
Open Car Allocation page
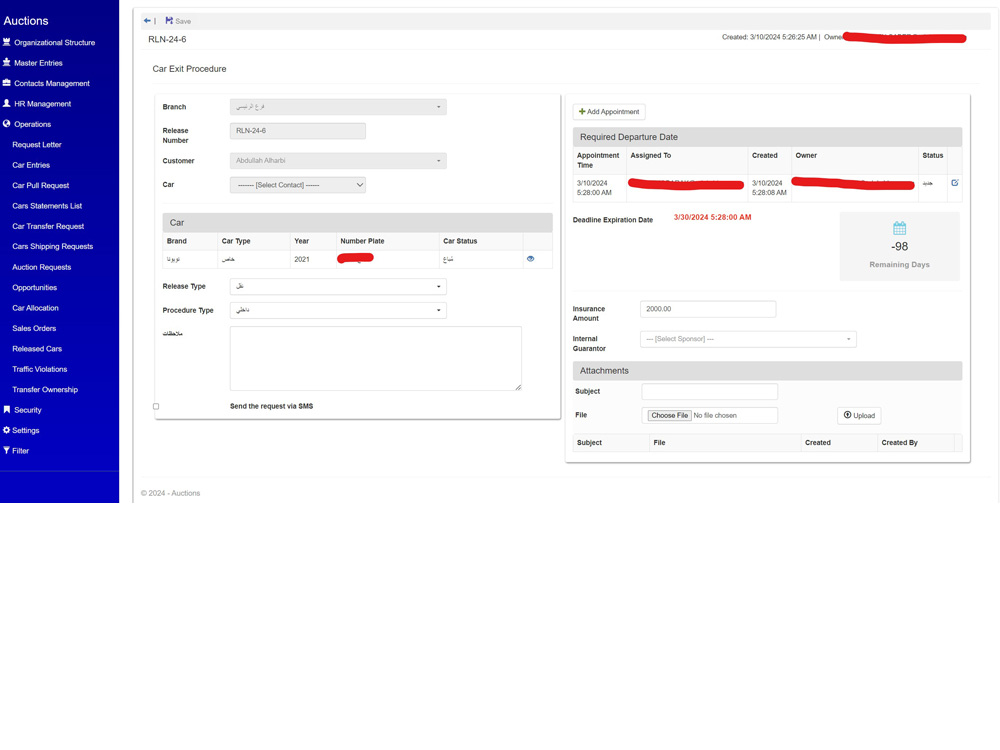pyautogui.click(x=35, y=308)
